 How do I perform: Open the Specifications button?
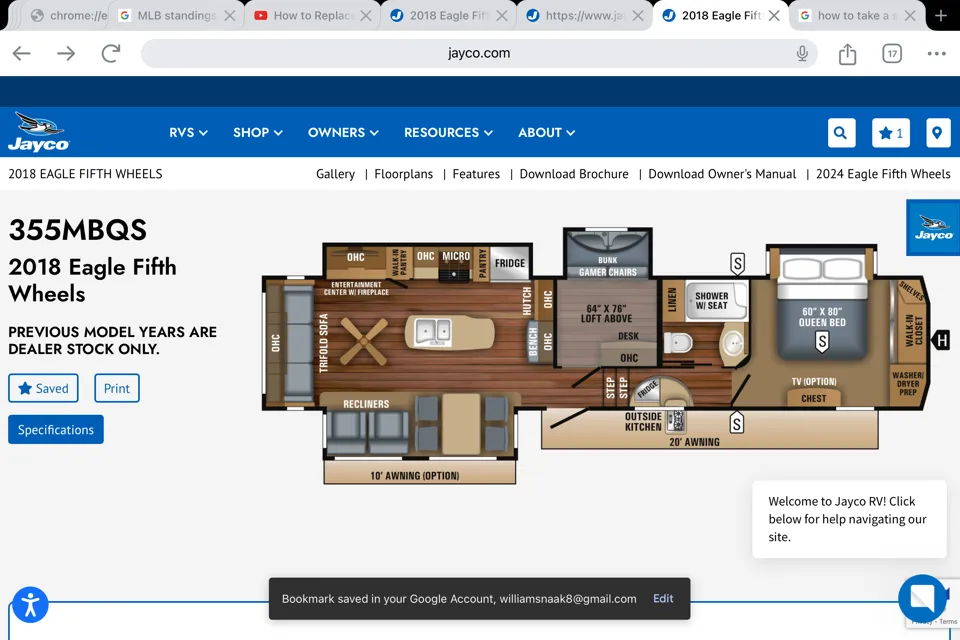(56, 430)
